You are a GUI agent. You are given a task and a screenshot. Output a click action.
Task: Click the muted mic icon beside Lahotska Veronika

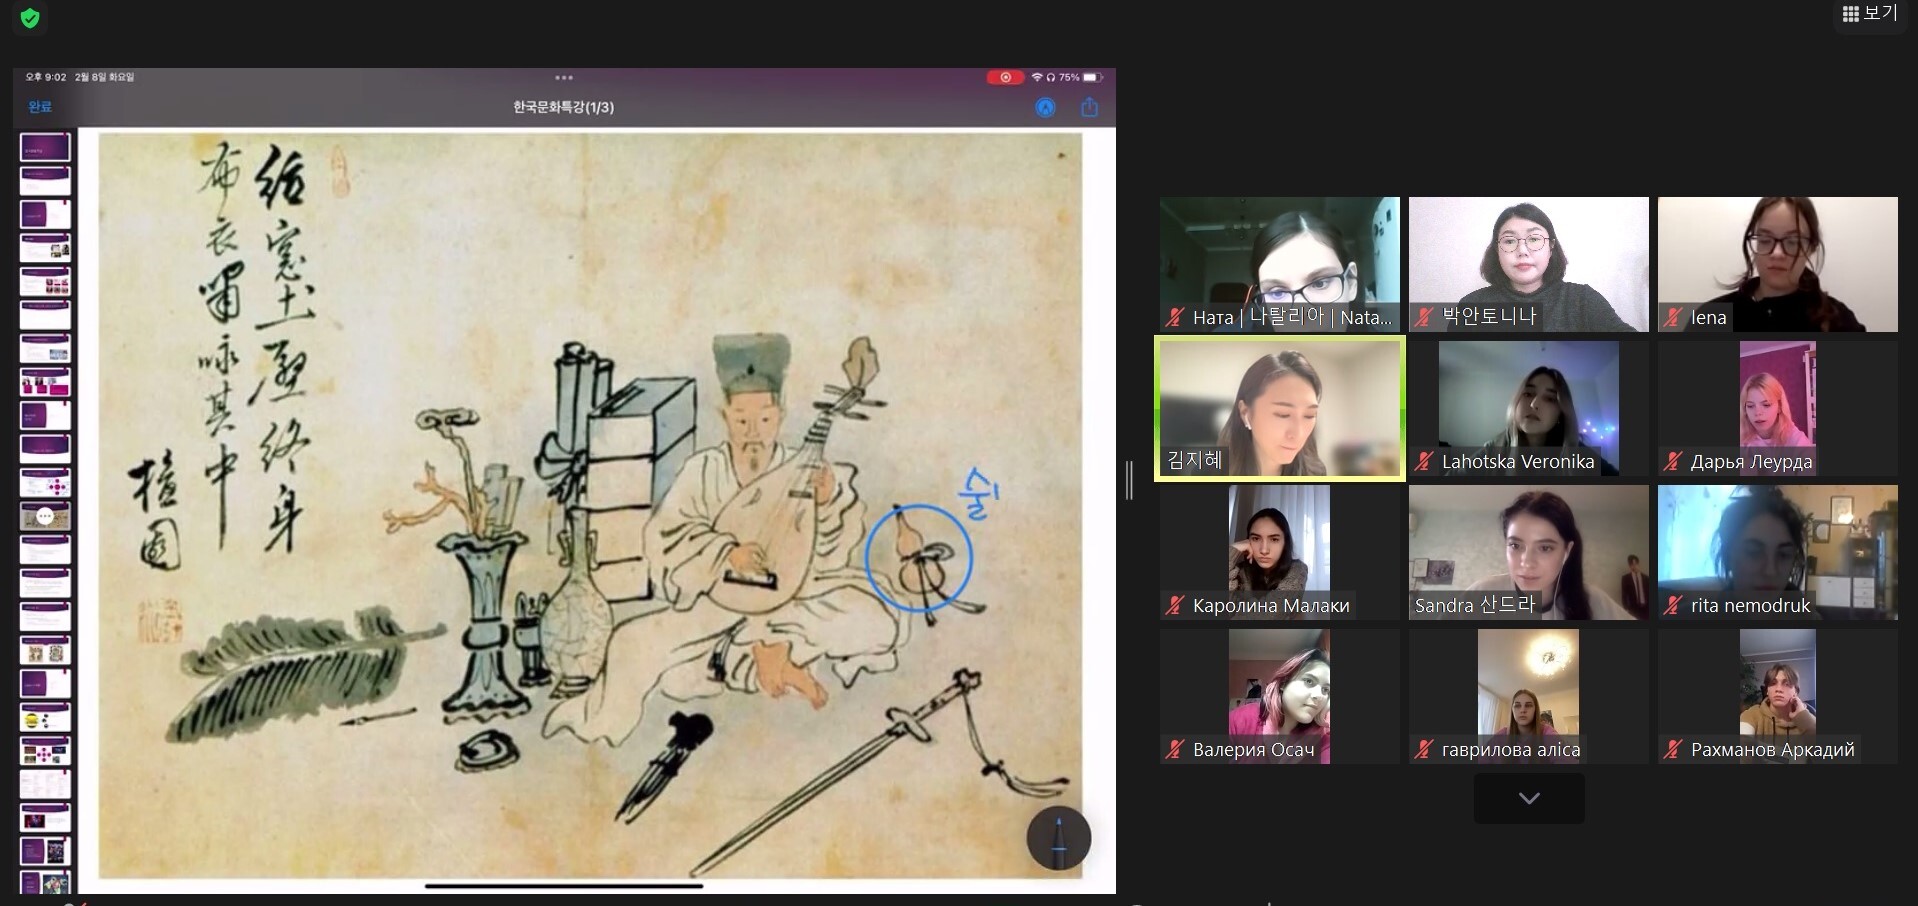[1424, 462]
